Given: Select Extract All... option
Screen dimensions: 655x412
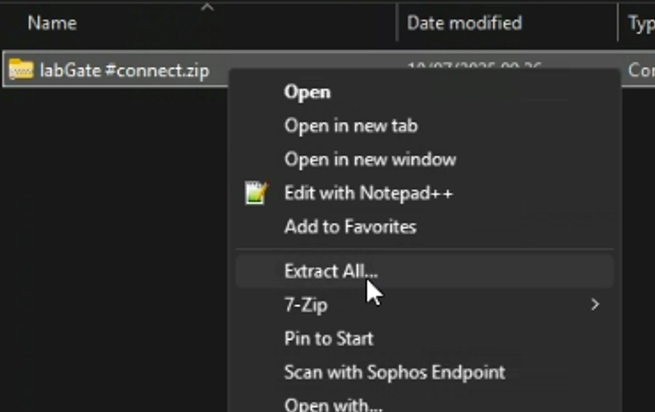Looking at the screenshot, I should [424, 272].
